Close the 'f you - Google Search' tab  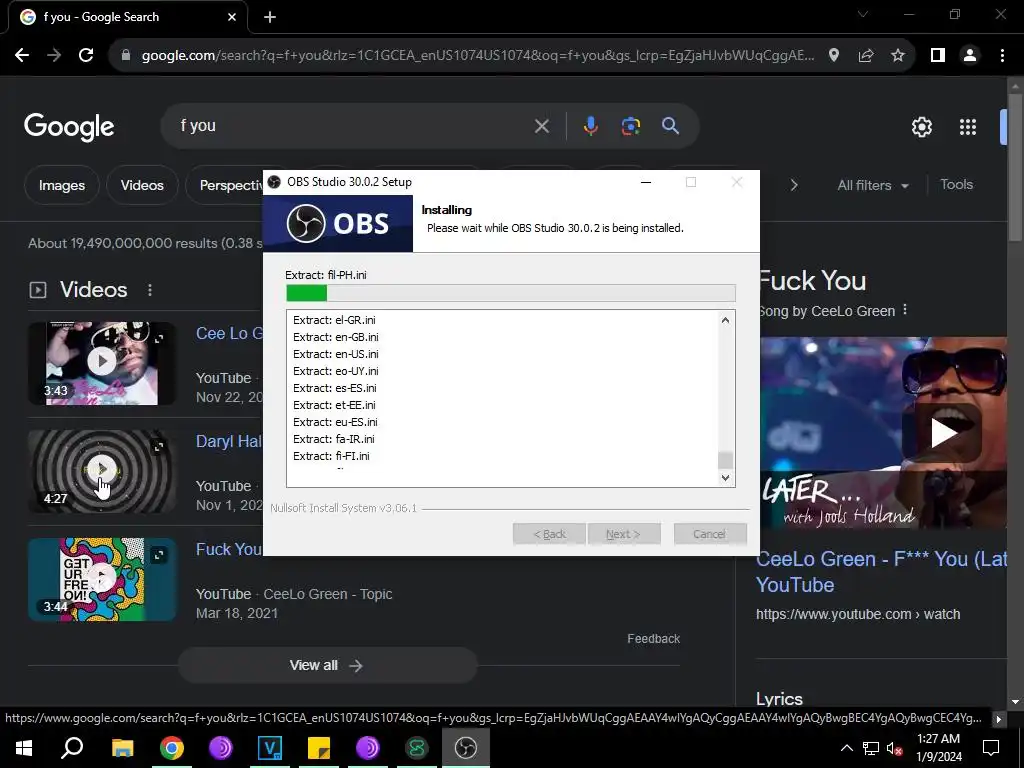[x=232, y=17]
